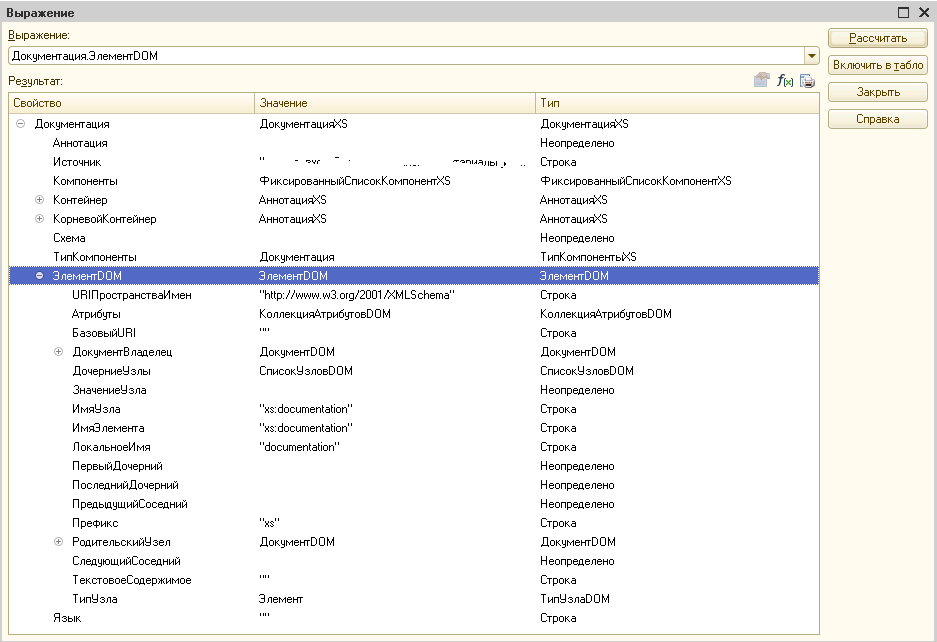Expand the КорневойКонтейнер node

(x=39, y=219)
